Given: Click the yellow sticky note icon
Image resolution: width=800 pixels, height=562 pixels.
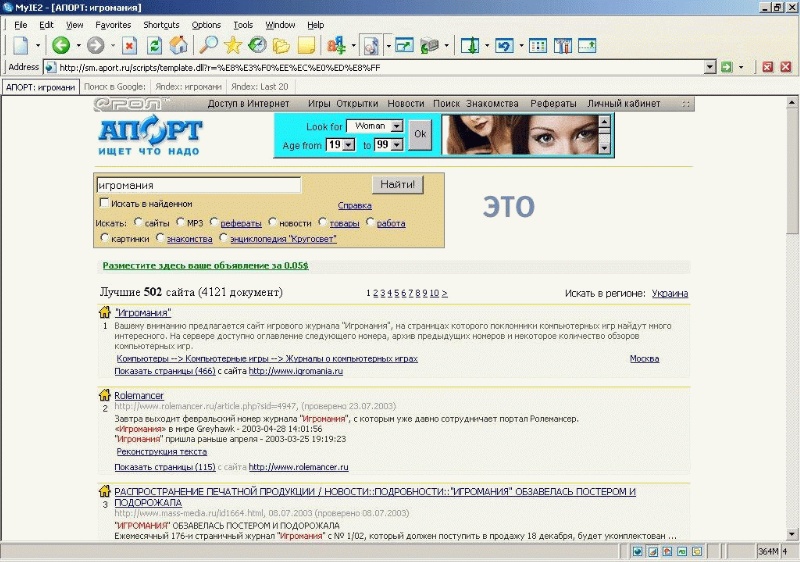Looking at the screenshot, I should coord(306,45).
